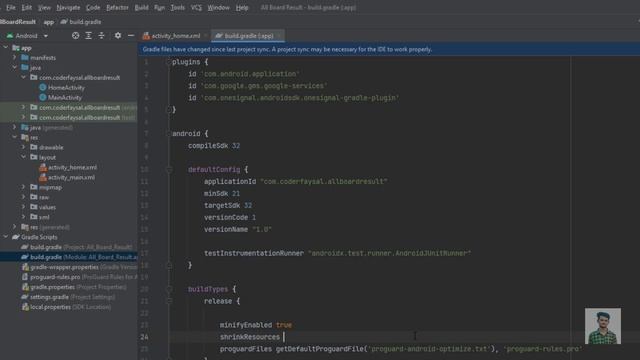
Task: Click Select Opened File target icon
Action: coord(76,36)
